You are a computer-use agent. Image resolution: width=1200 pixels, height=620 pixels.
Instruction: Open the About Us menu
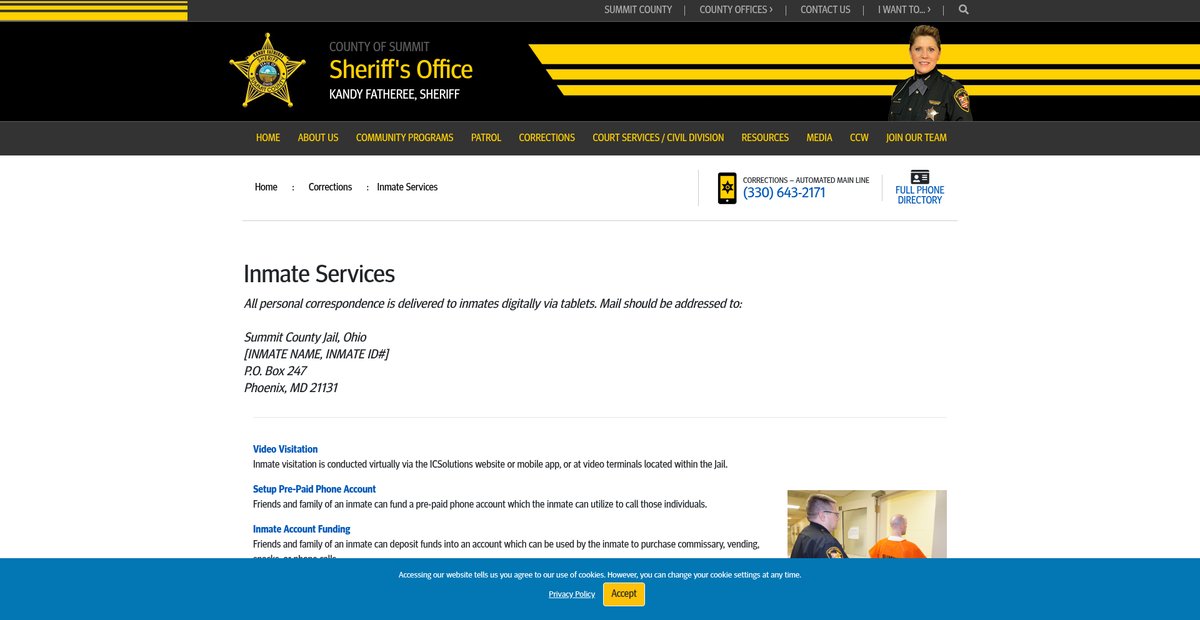[x=318, y=138]
